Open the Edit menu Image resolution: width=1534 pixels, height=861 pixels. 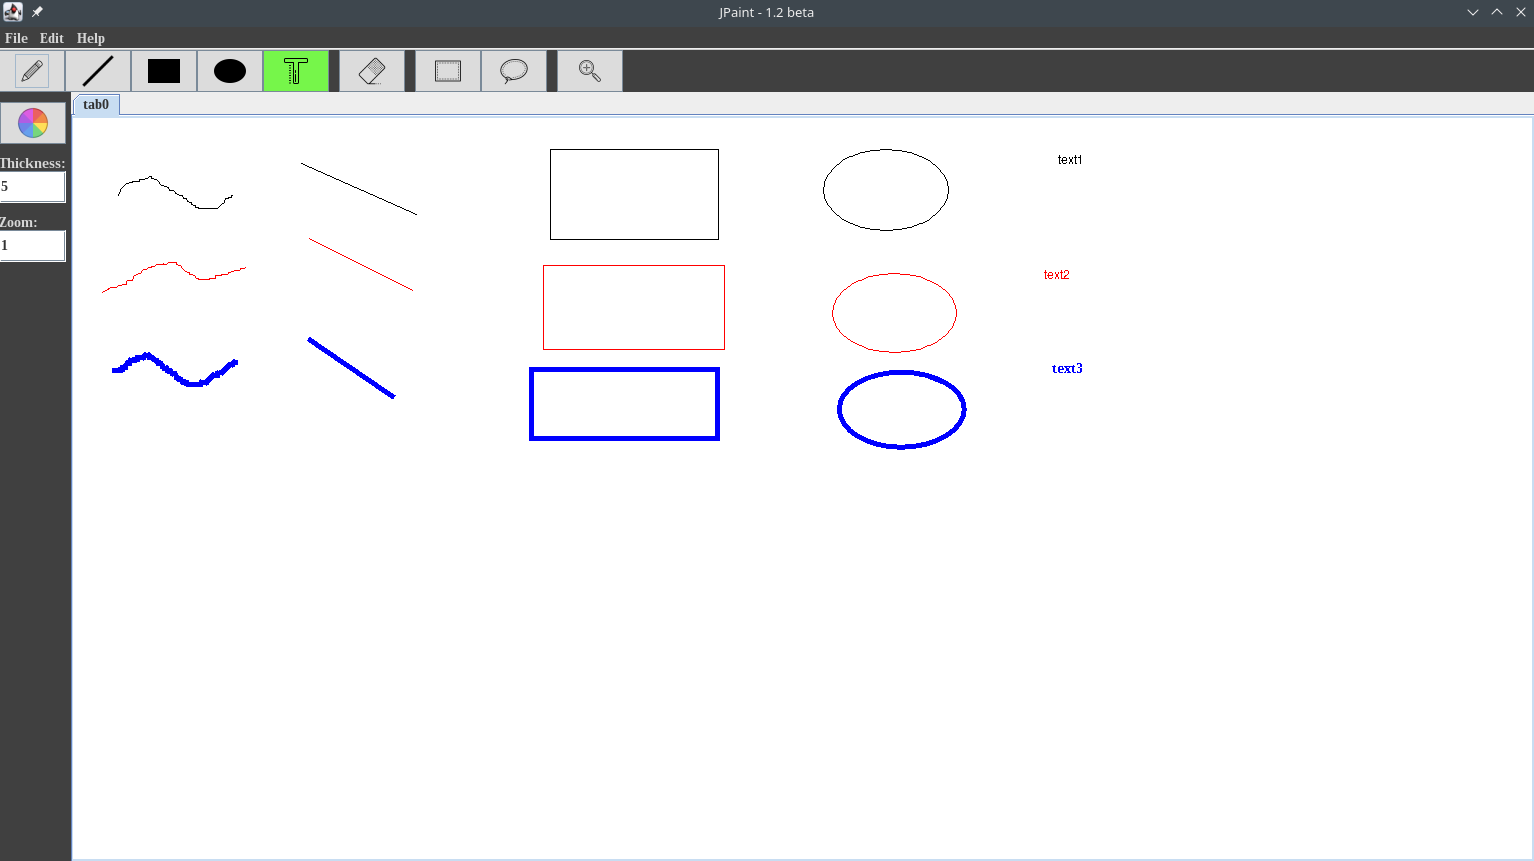[x=52, y=38]
